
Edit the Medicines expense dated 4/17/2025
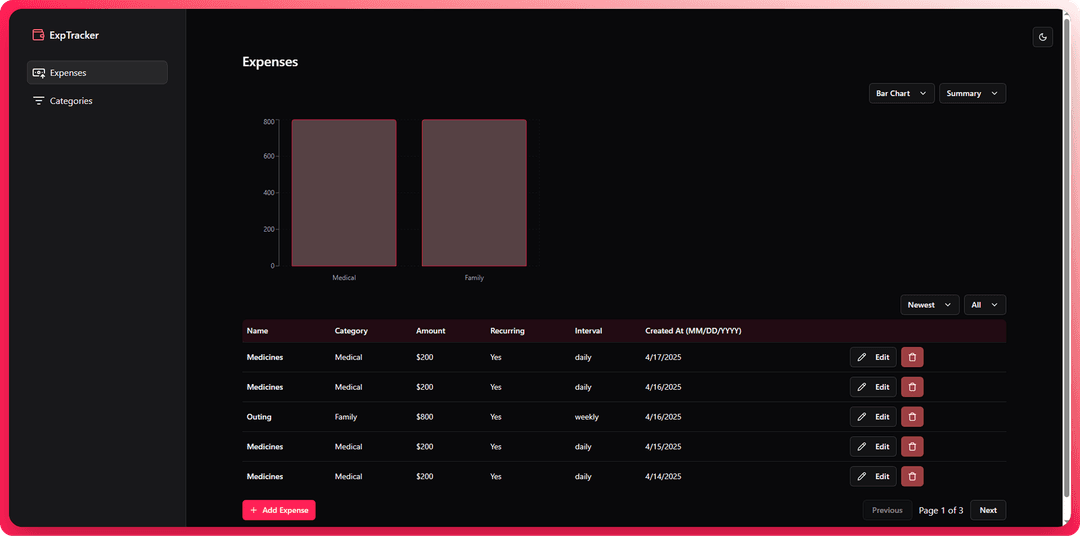coord(873,357)
